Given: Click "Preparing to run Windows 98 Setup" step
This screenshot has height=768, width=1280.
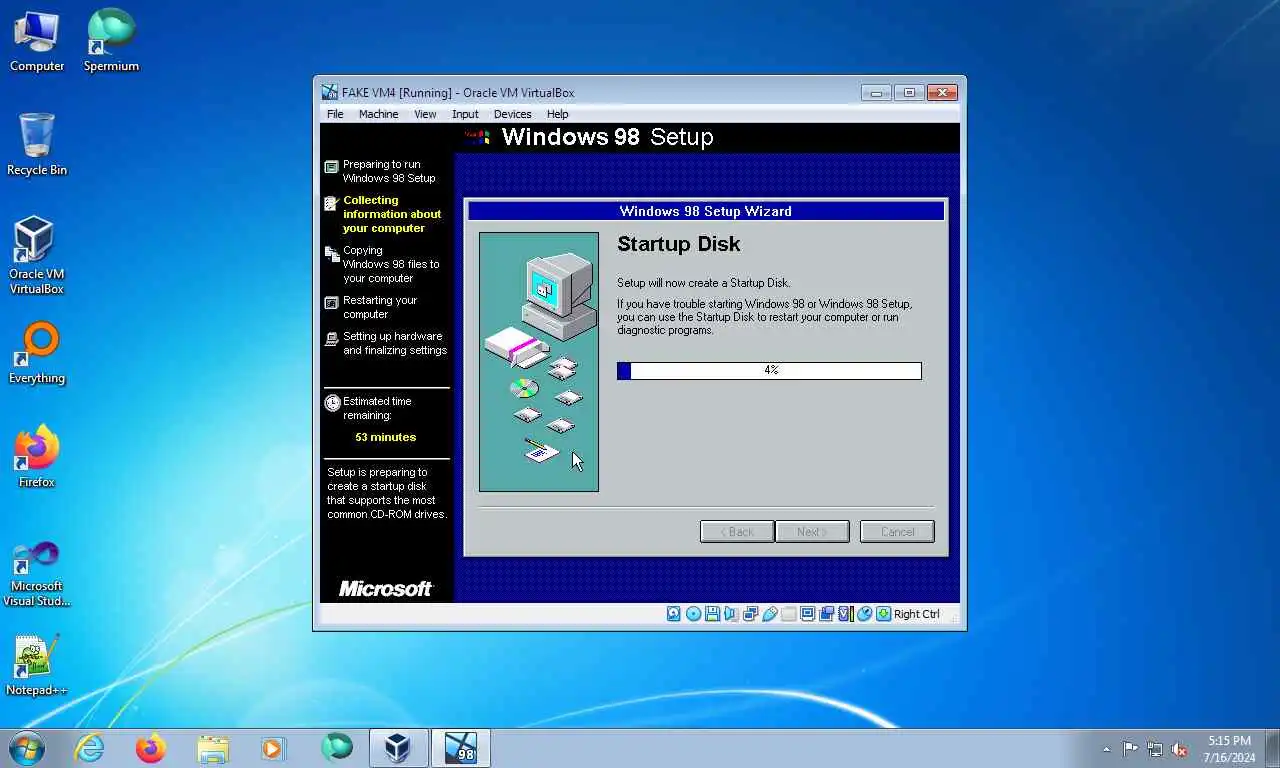Looking at the screenshot, I should tap(389, 171).
